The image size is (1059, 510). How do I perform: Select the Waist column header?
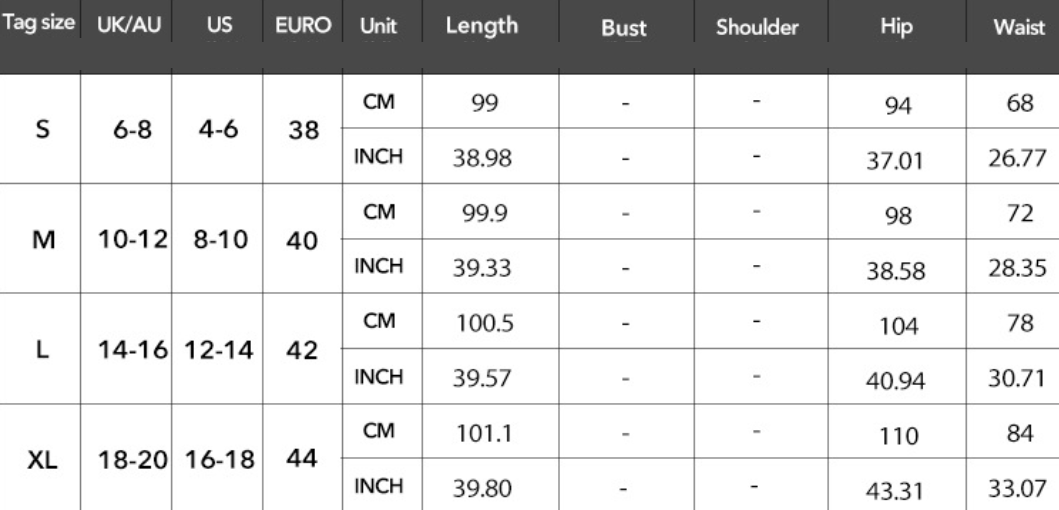click(x=1019, y=27)
